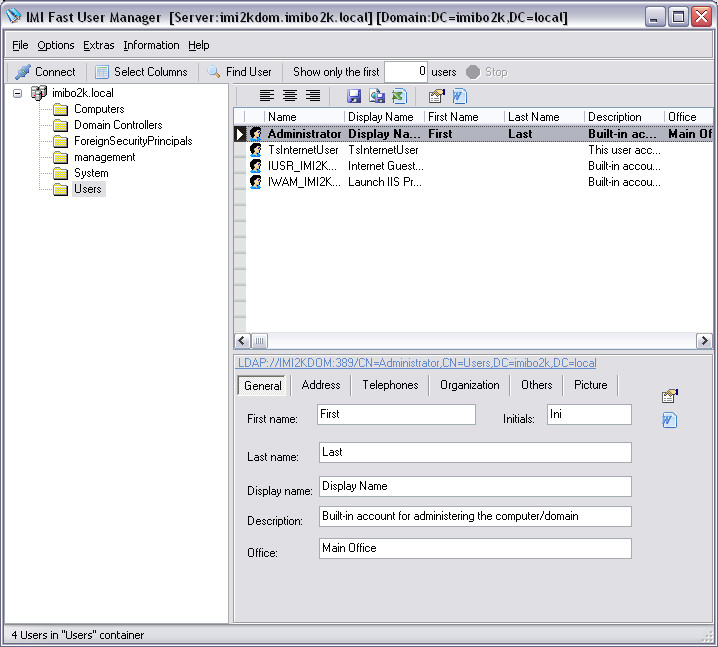Click the Last name input field
Image resolution: width=718 pixels, height=647 pixels.
pyautogui.click(x=475, y=452)
